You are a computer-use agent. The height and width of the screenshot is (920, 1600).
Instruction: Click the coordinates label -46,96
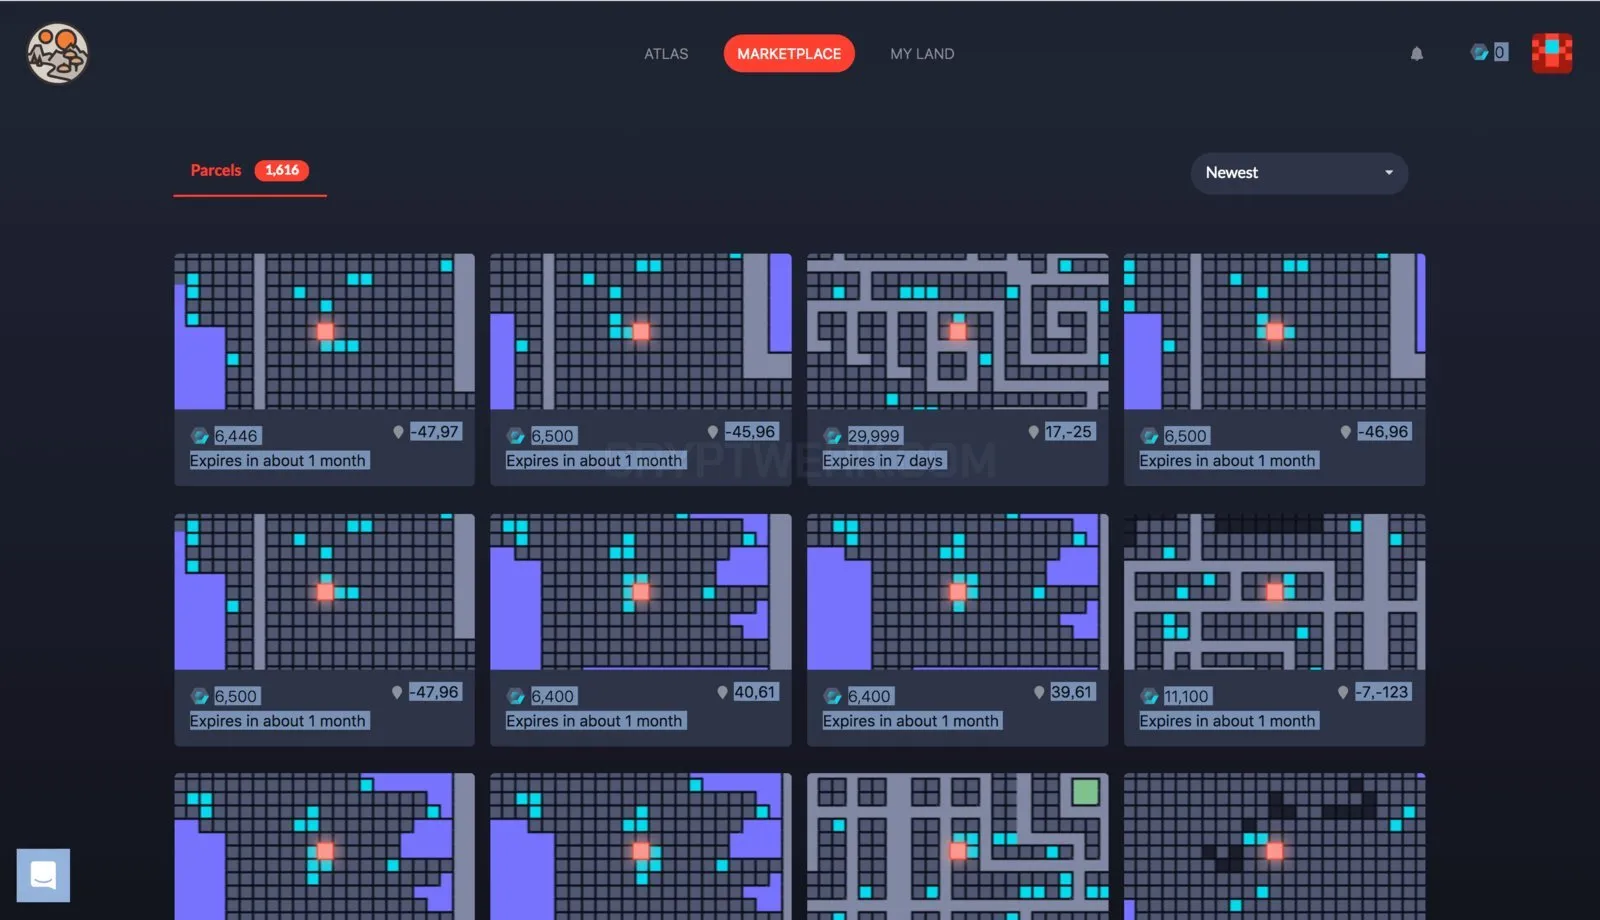1384,432
